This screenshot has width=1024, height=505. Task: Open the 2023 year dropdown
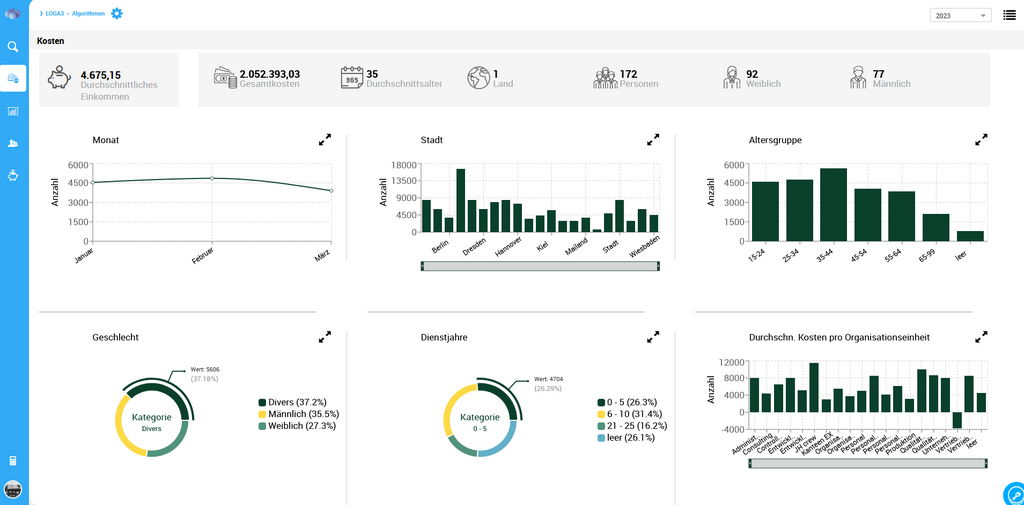pyautogui.click(x=960, y=15)
